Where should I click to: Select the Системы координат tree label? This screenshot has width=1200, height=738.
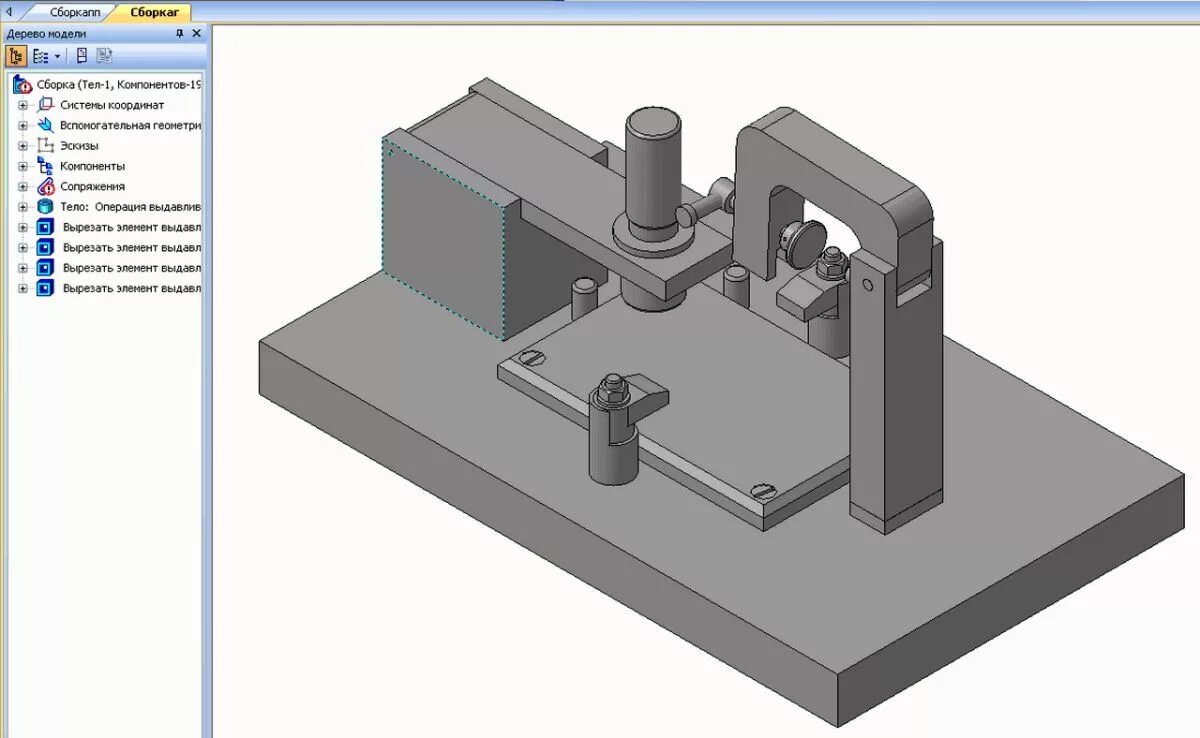click(112, 105)
